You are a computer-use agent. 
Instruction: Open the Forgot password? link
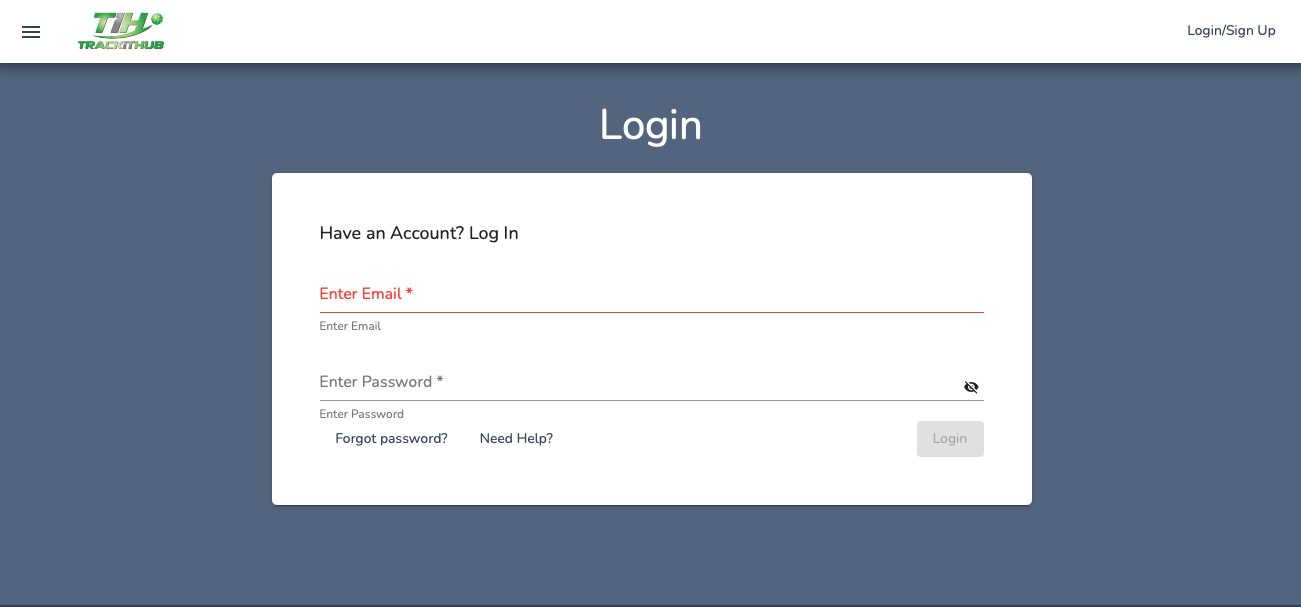click(x=391, y=439)
